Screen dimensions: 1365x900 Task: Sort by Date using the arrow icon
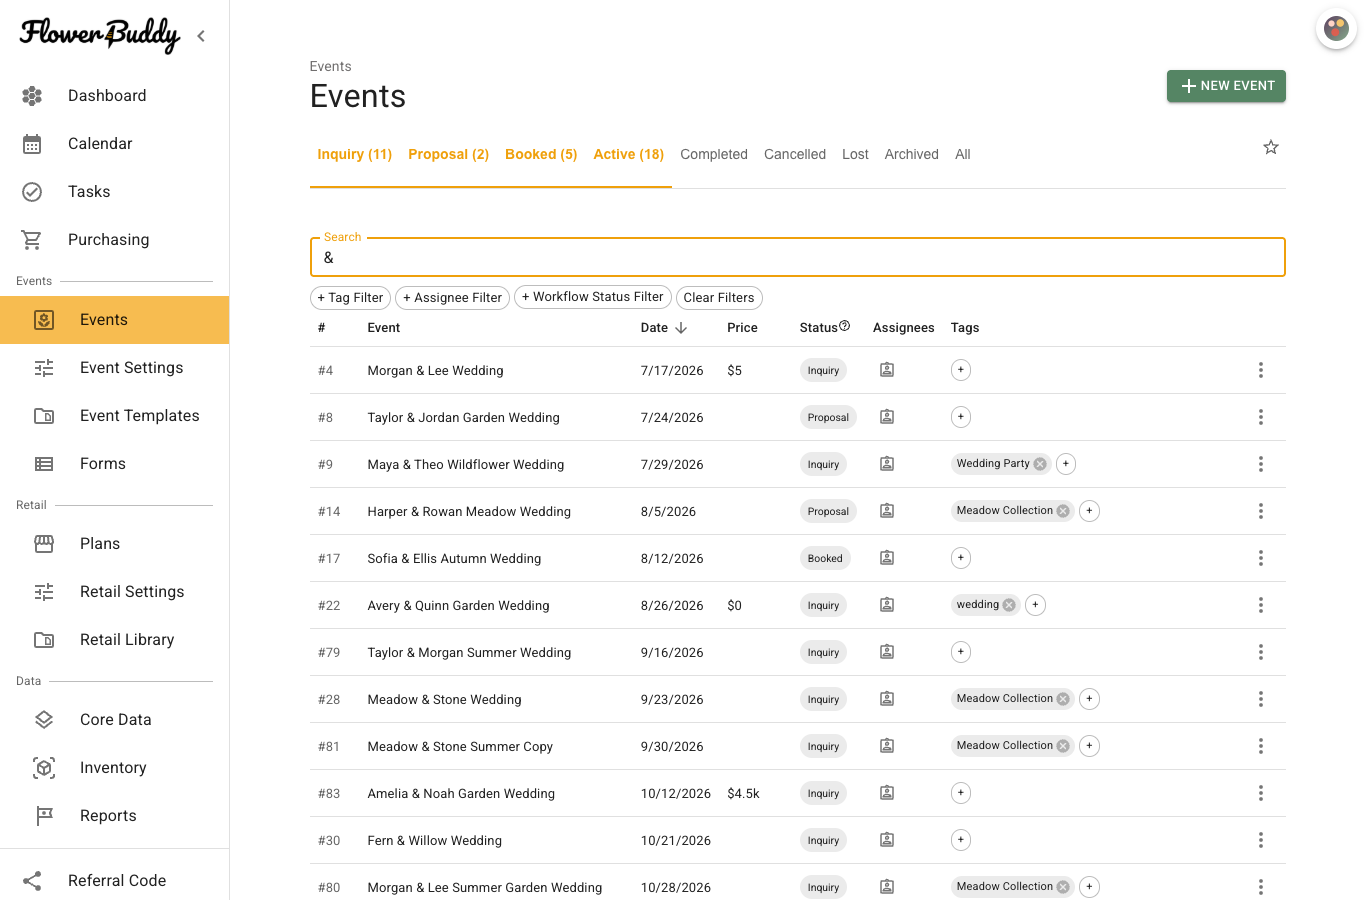(x=681, y=328)
